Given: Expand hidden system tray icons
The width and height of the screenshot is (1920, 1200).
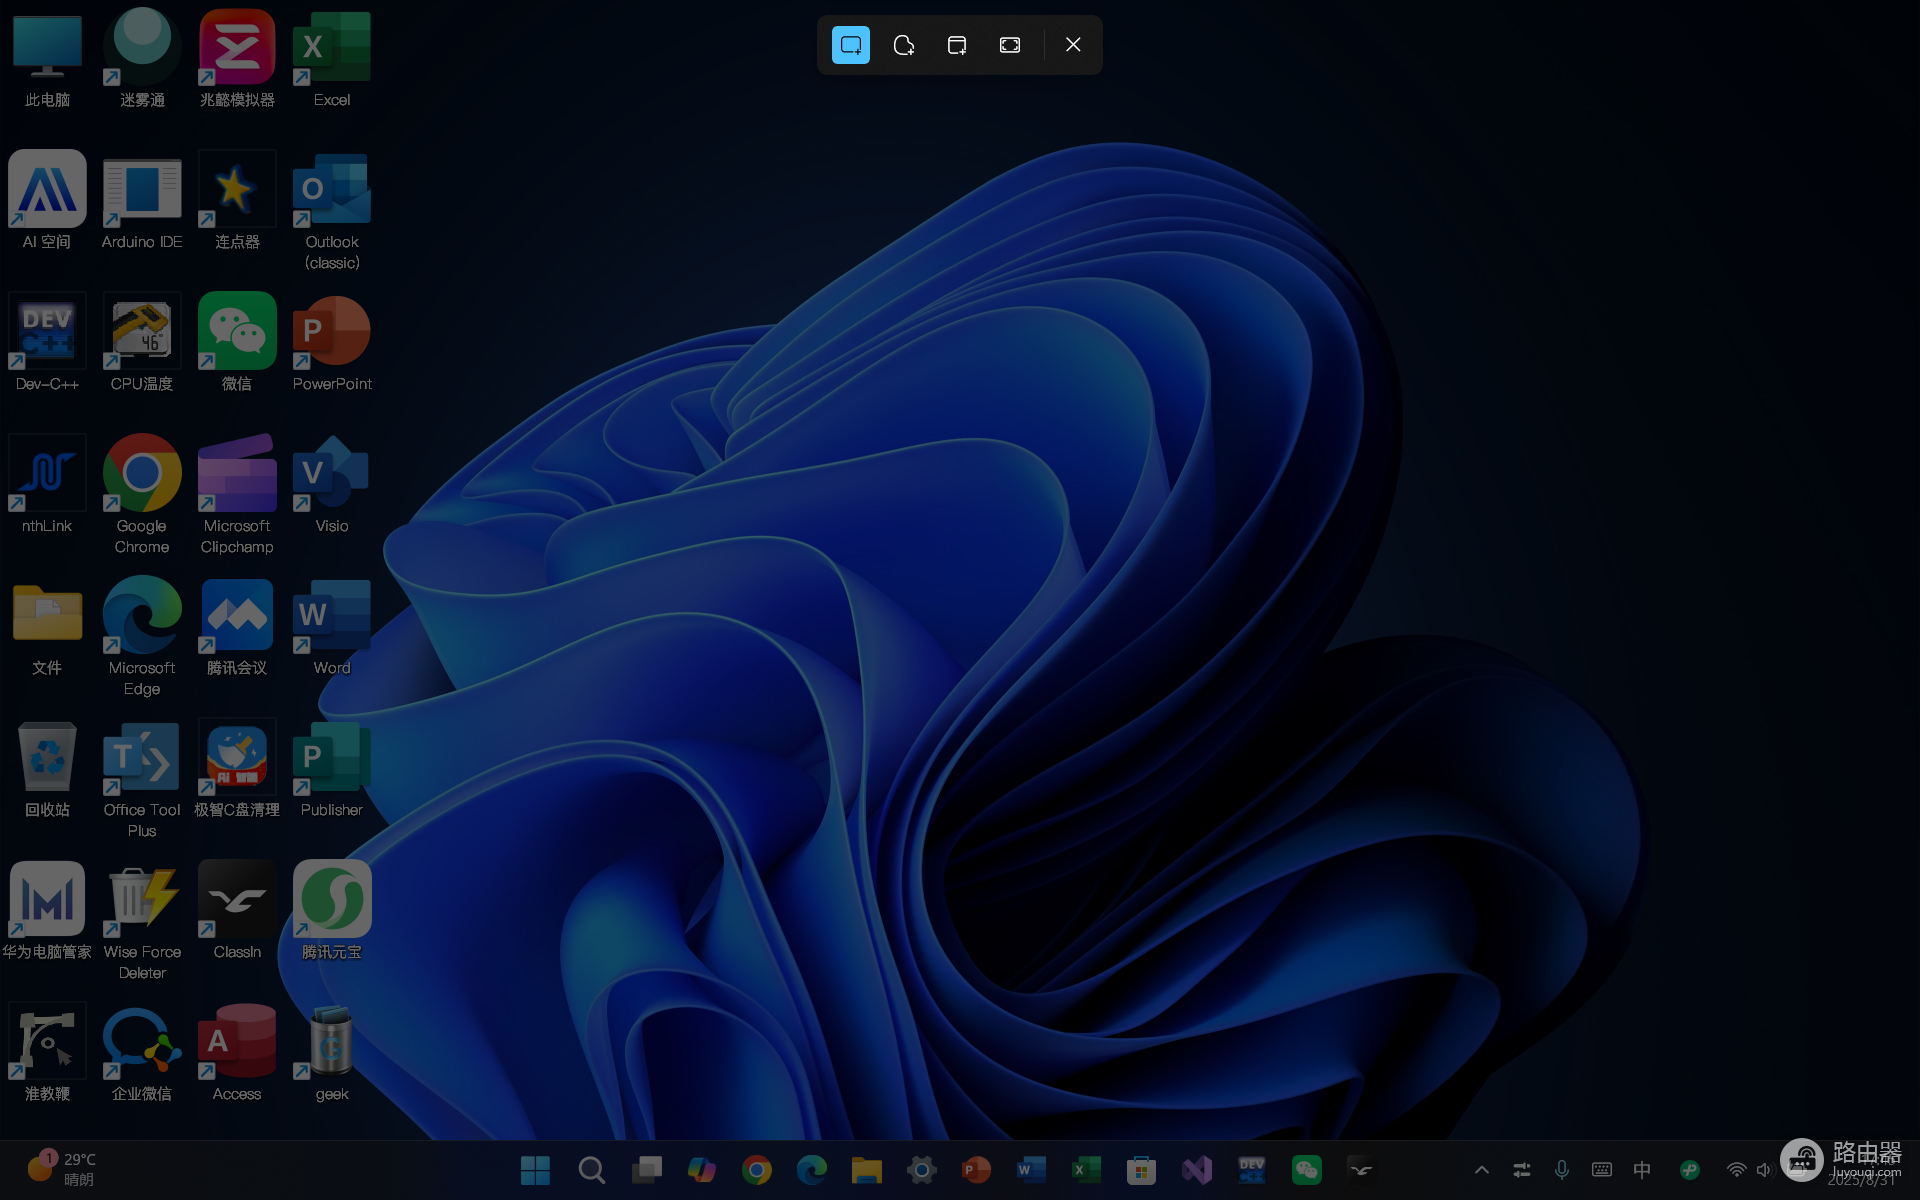Looking at the screenshot, I should pos(1482,1169).
